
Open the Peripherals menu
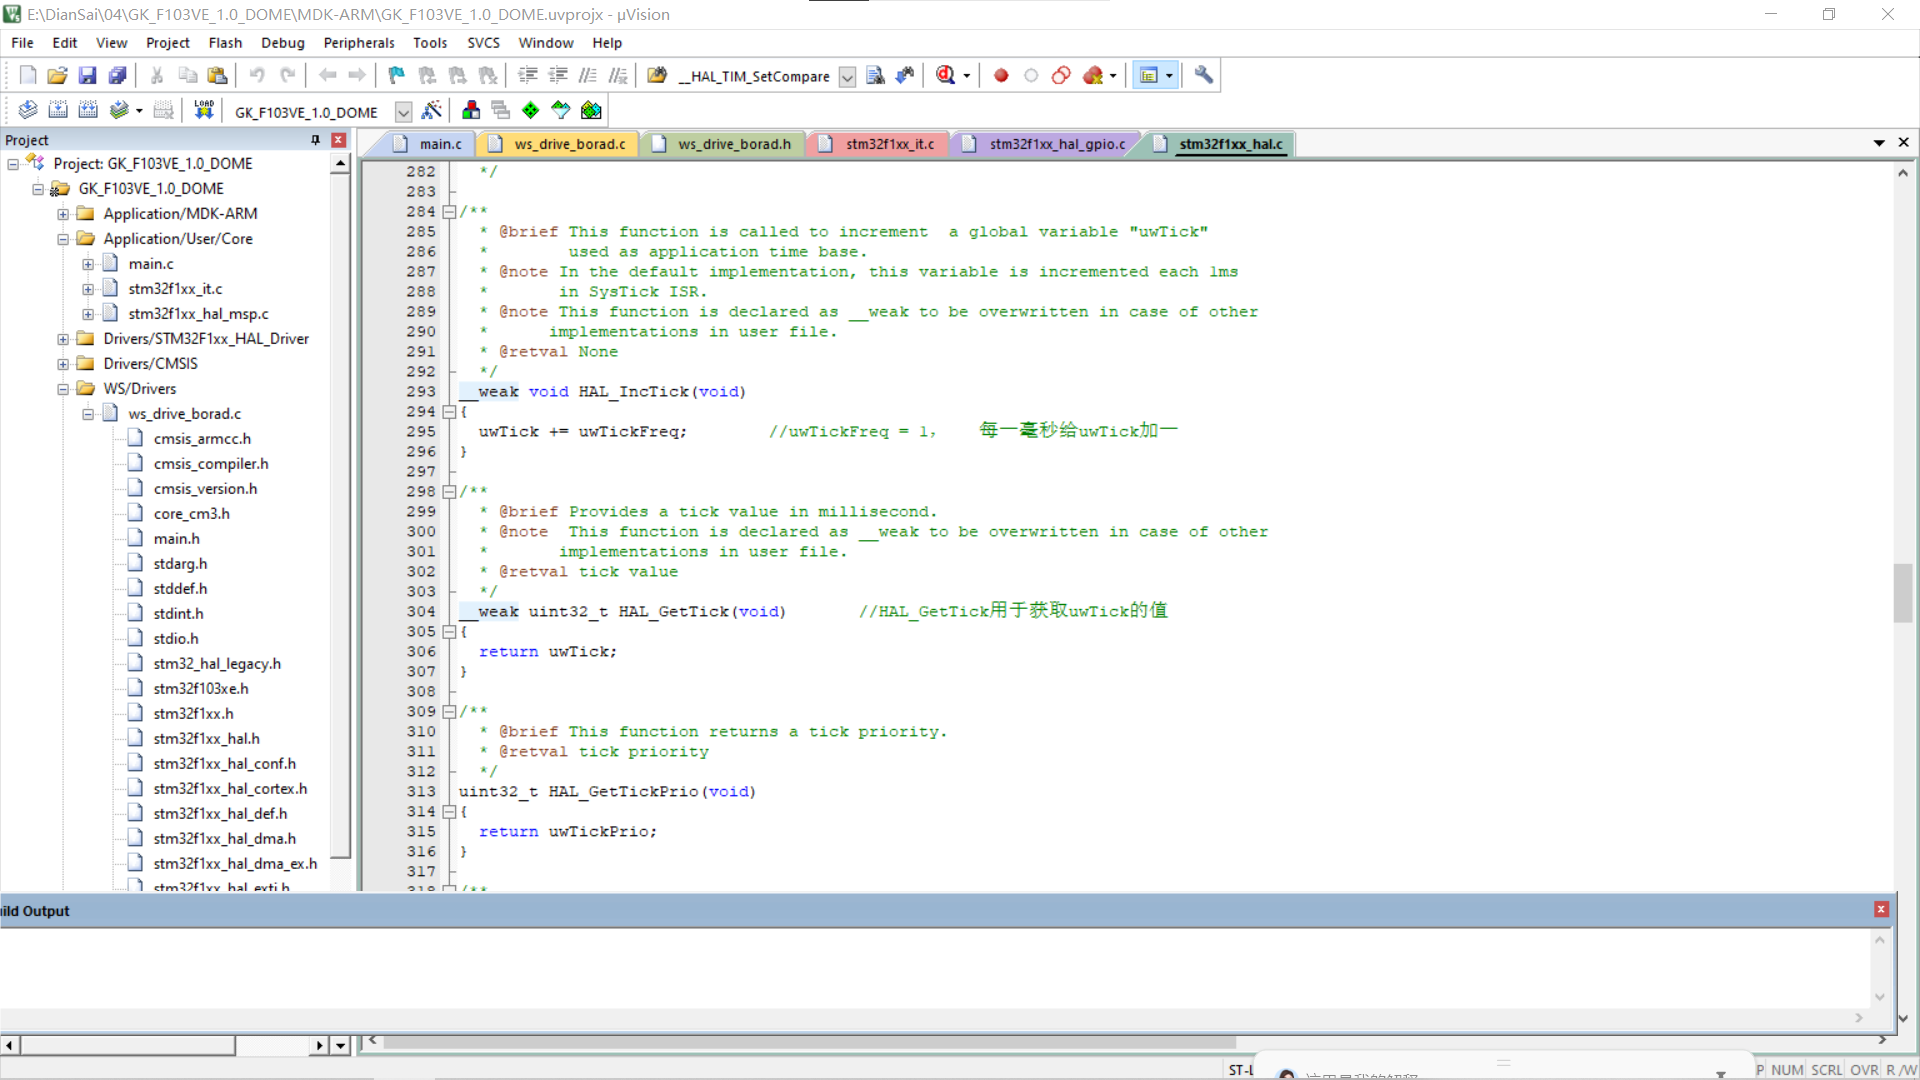point(358,43)
